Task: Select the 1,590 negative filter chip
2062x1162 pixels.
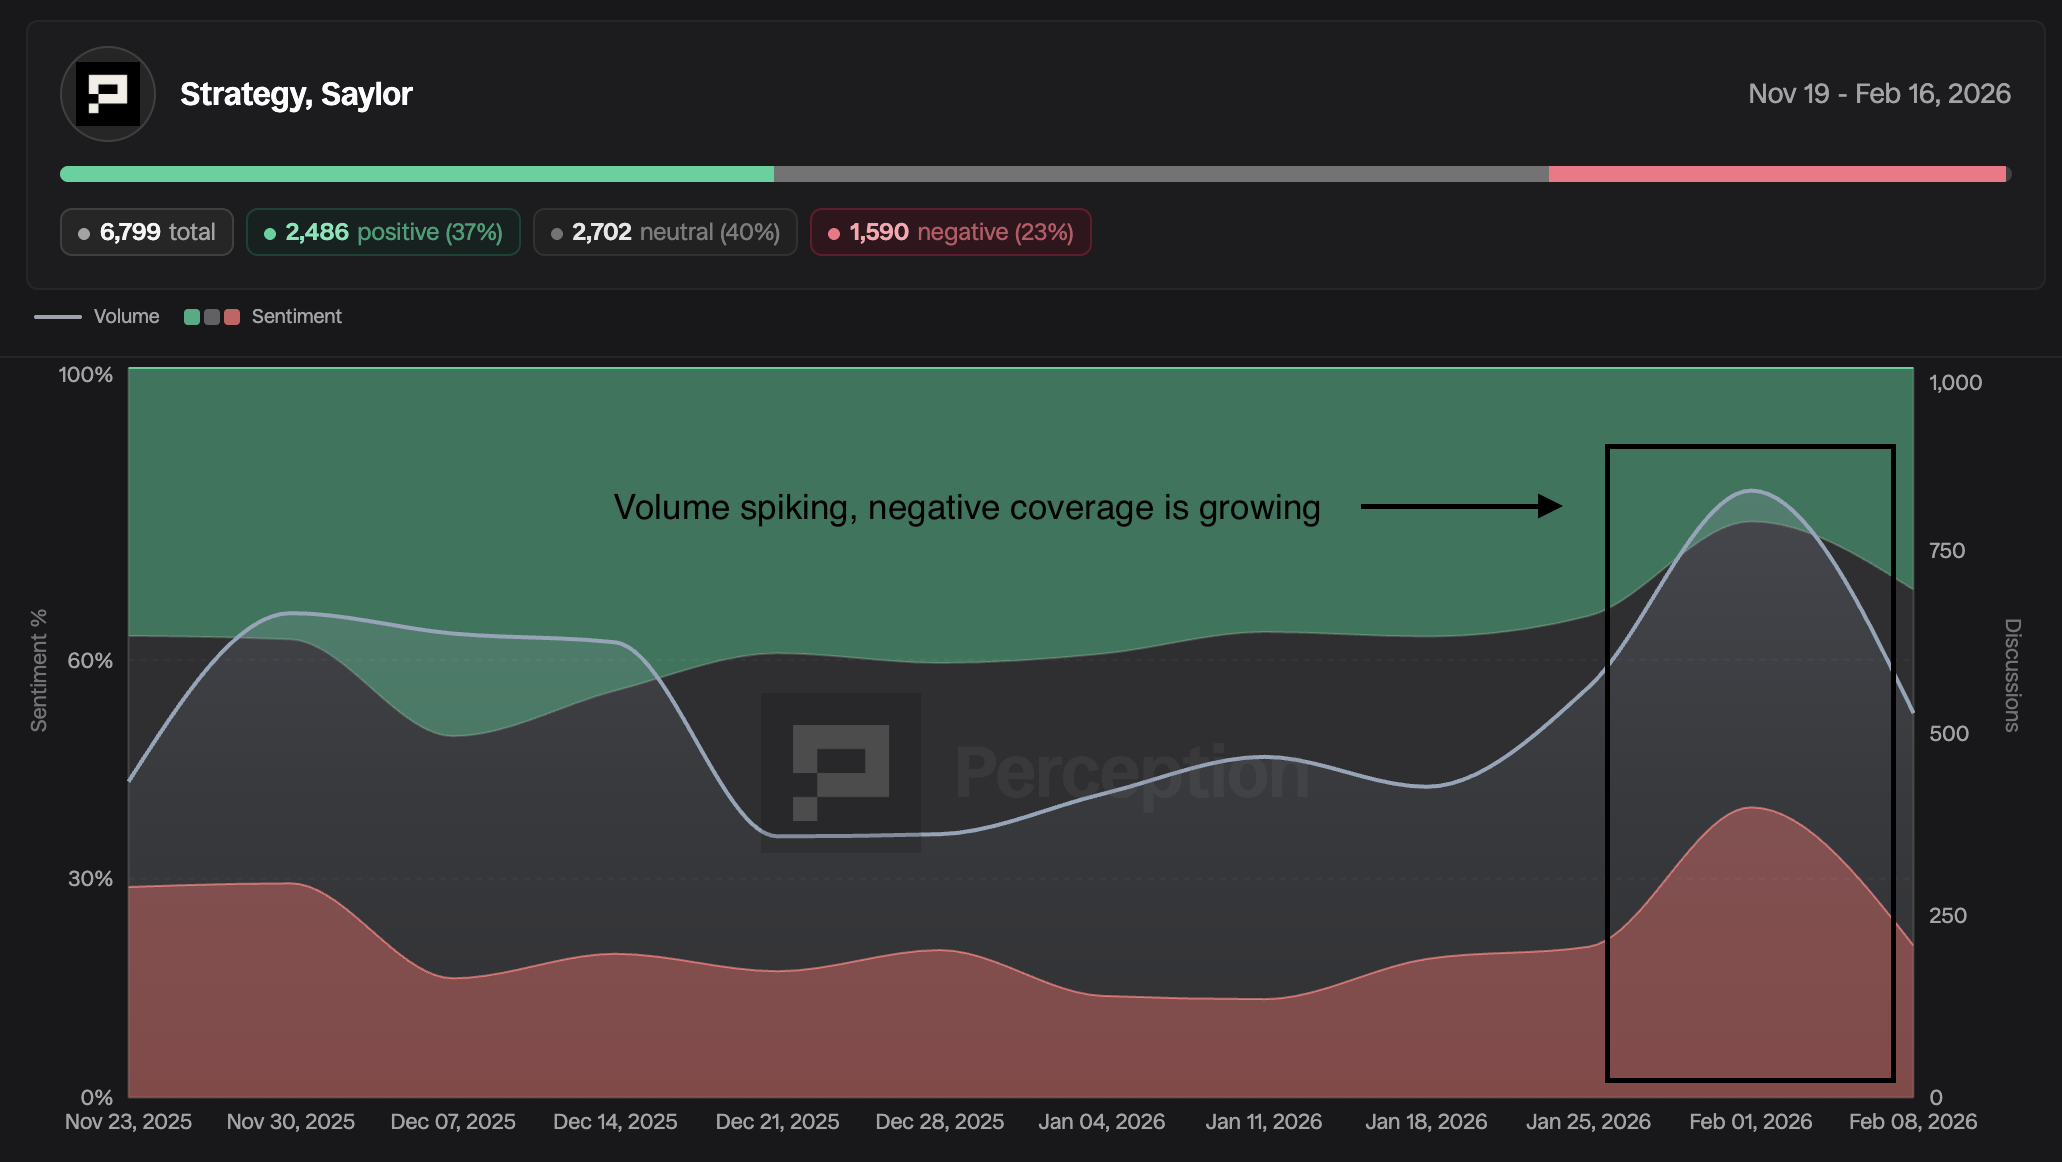Action: coord(950,232)
